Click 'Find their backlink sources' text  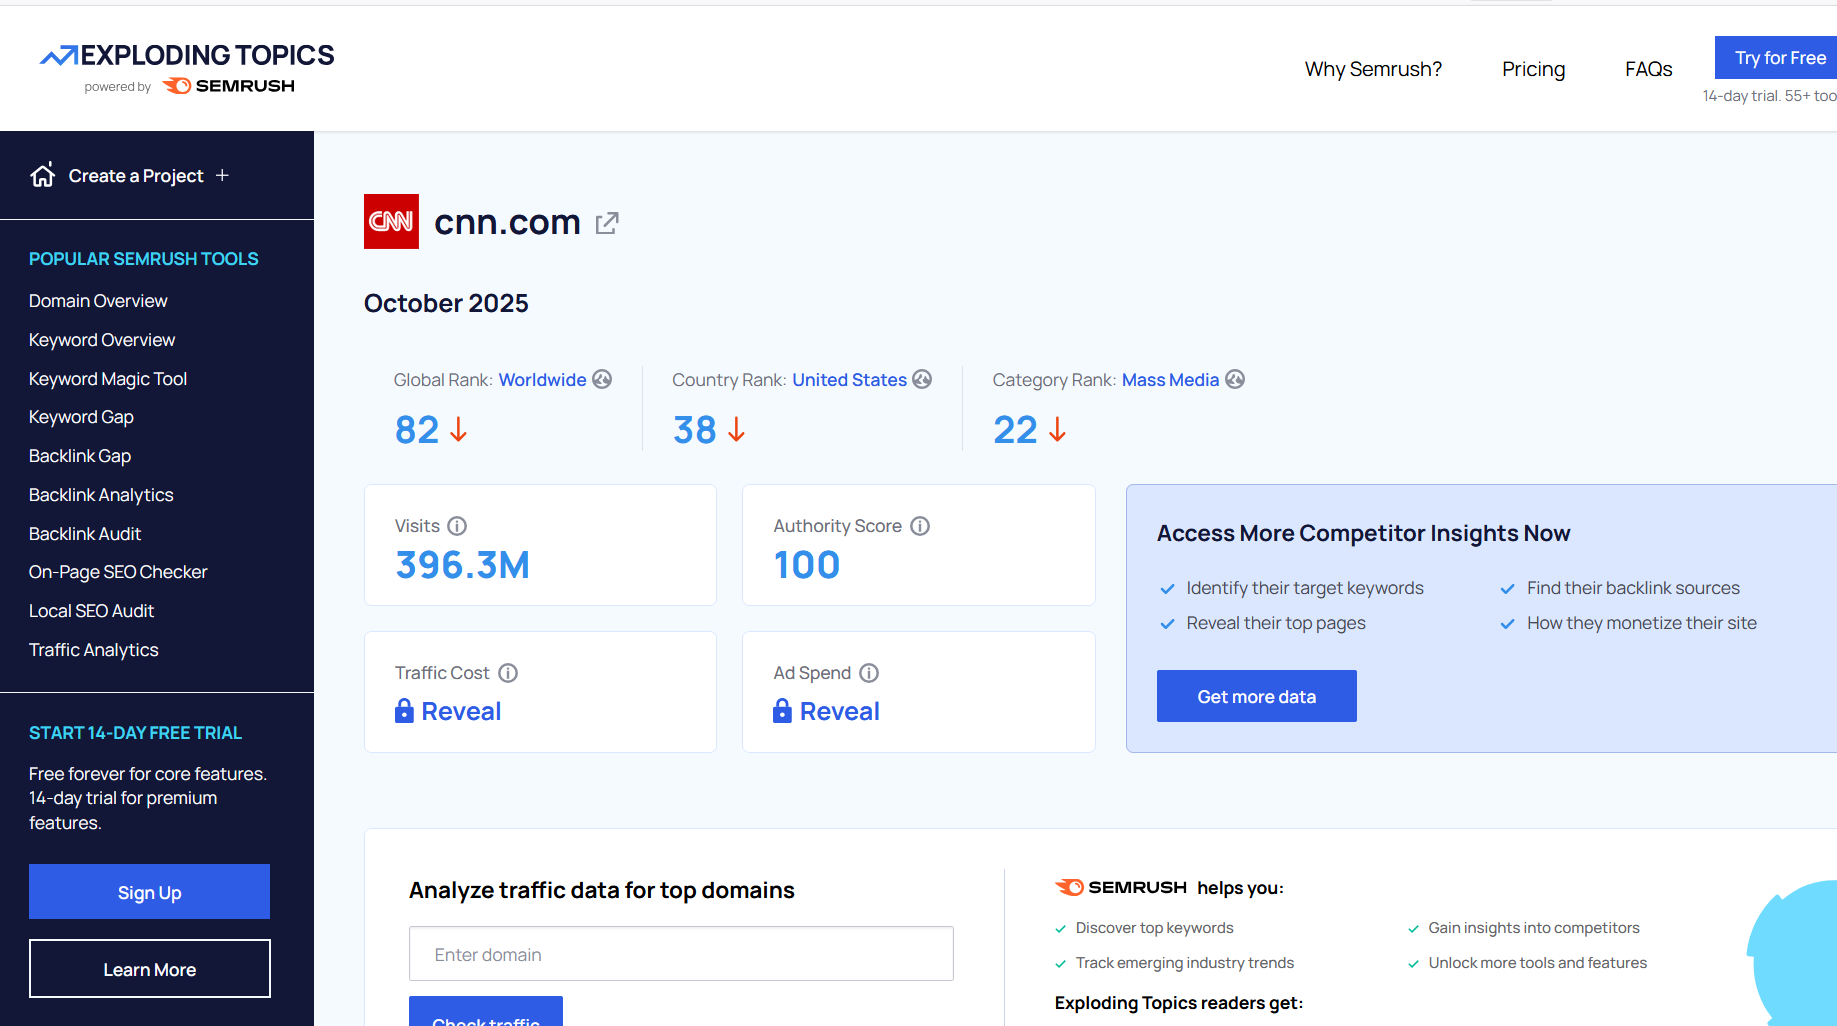pos(1633,588)
